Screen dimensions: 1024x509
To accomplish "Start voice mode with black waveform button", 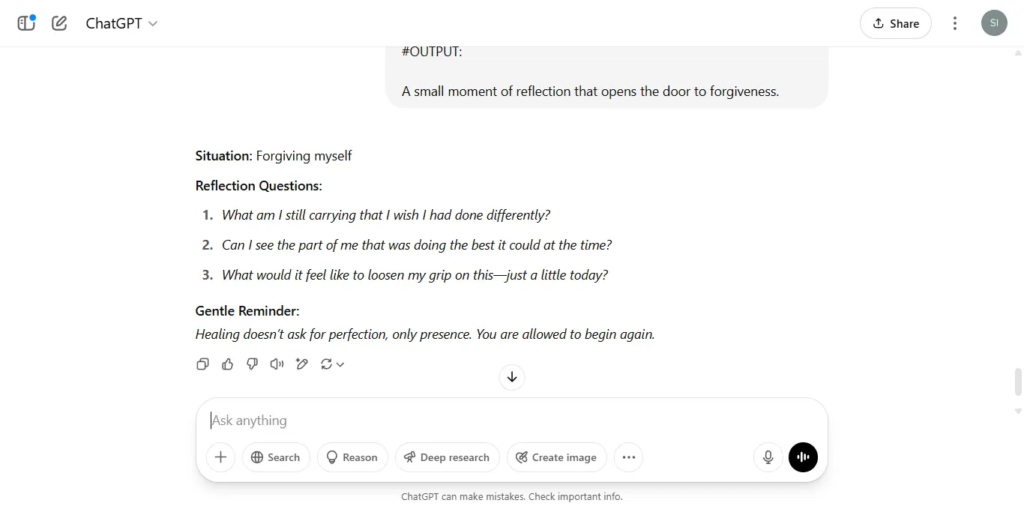I will click(803, 457).
